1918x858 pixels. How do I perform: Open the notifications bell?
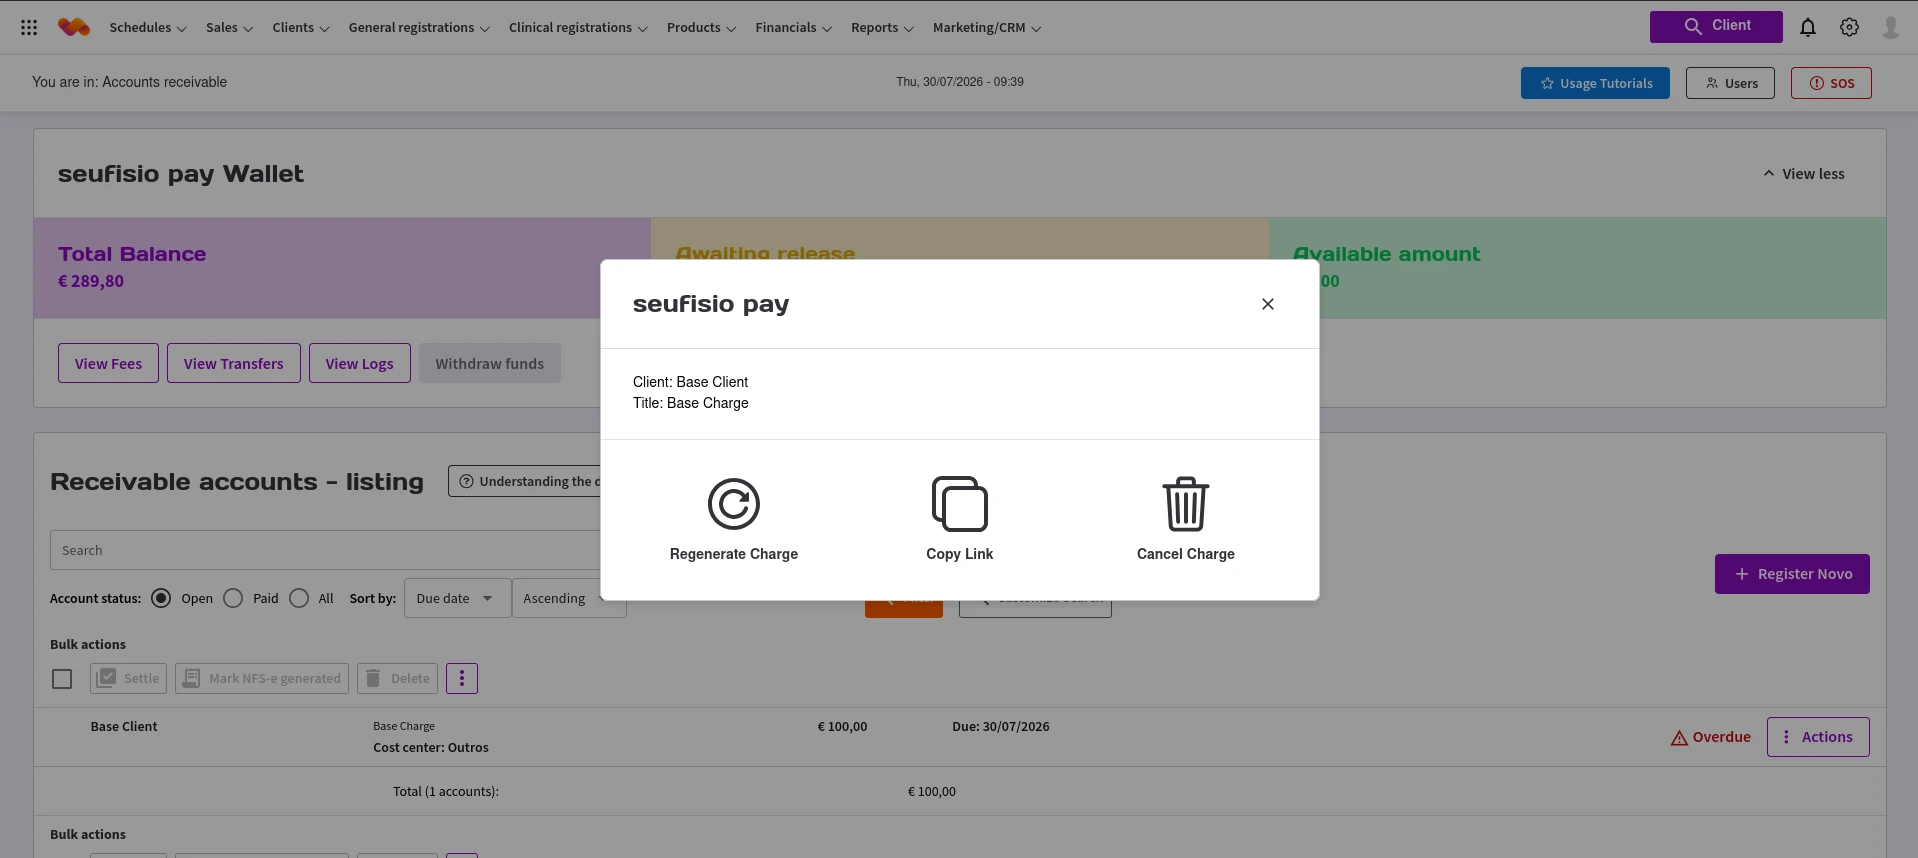(x=1808, y=28)
